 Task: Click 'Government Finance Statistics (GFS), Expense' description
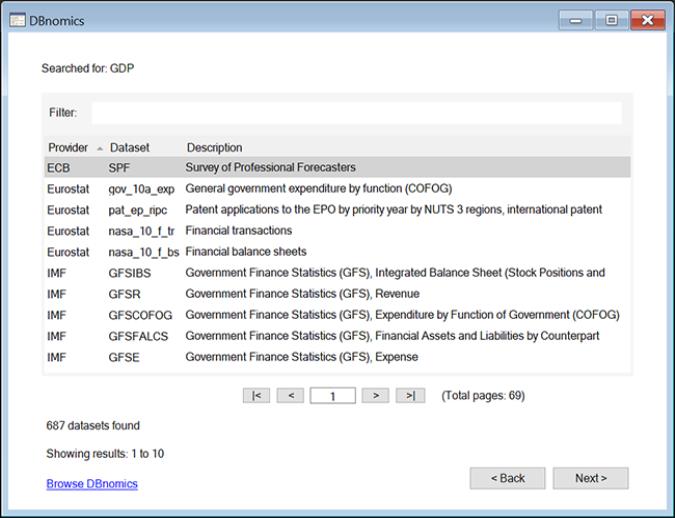(302, 357)
